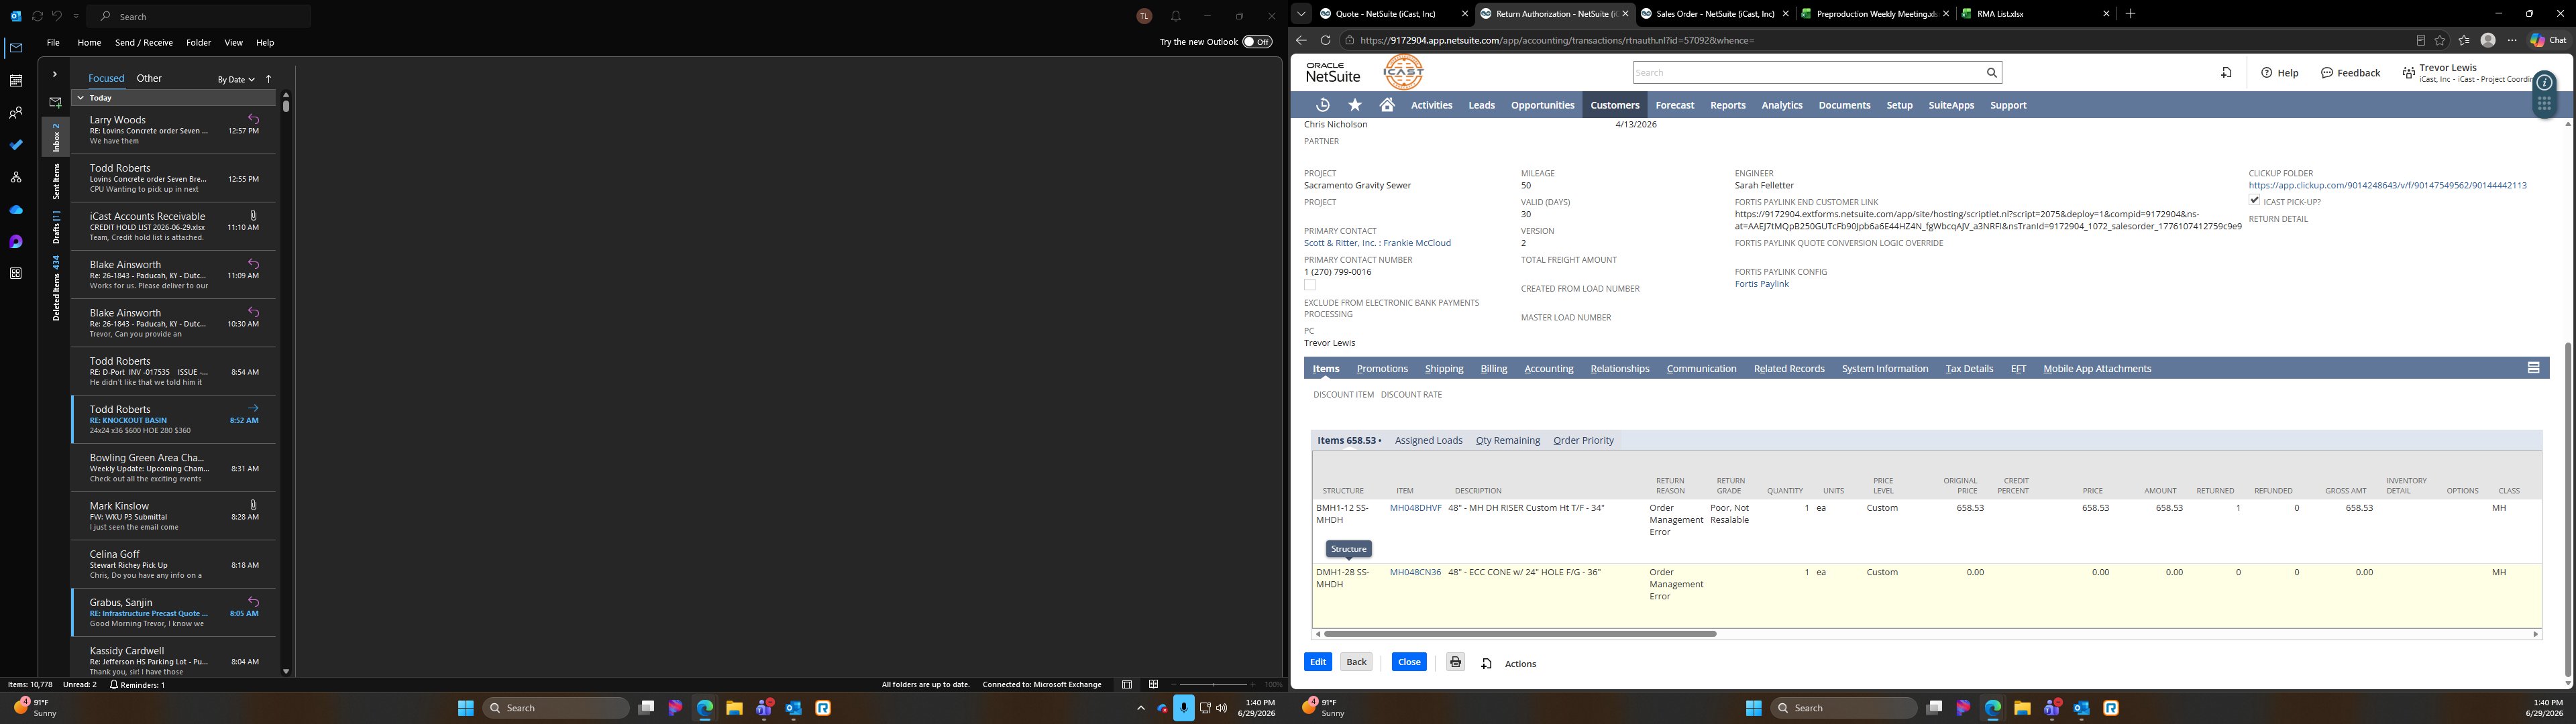The height and width of the screenshot is (724, 2576).
Task: Print the Return Authorization using the printer icon
Action: 1455,662
